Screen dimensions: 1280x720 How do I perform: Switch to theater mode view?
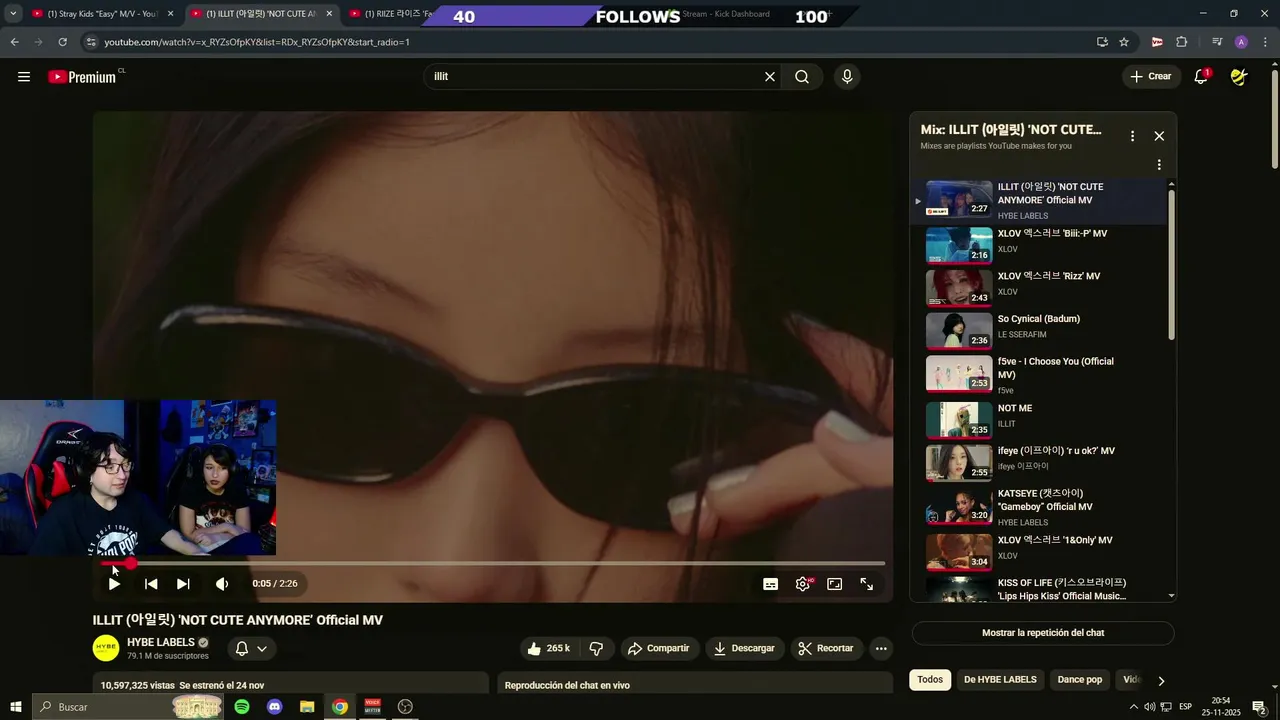click(835, 584)
